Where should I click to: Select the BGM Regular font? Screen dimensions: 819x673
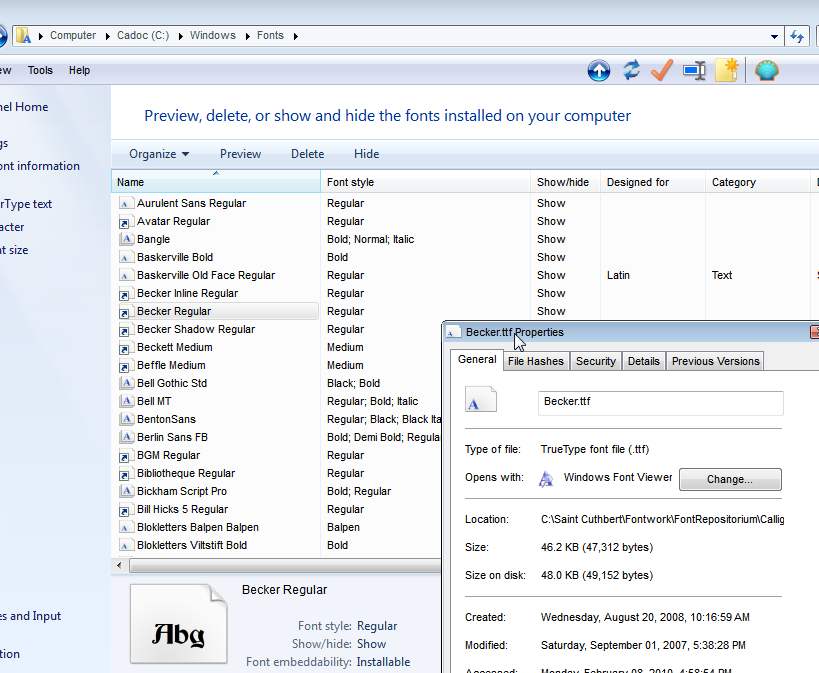click(168, 456)
